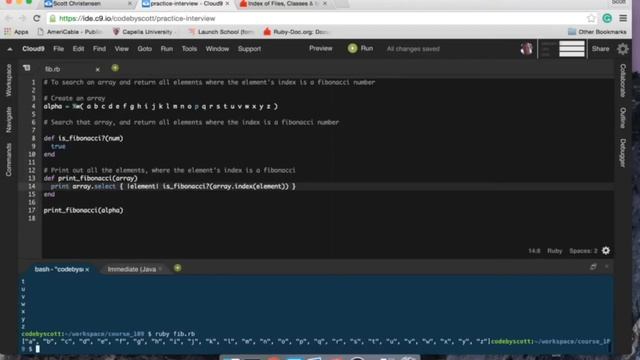Image resolution: width=640 pixels, height=360 pixels.
Task: Close the console panel
Action: tap(607, 267)
